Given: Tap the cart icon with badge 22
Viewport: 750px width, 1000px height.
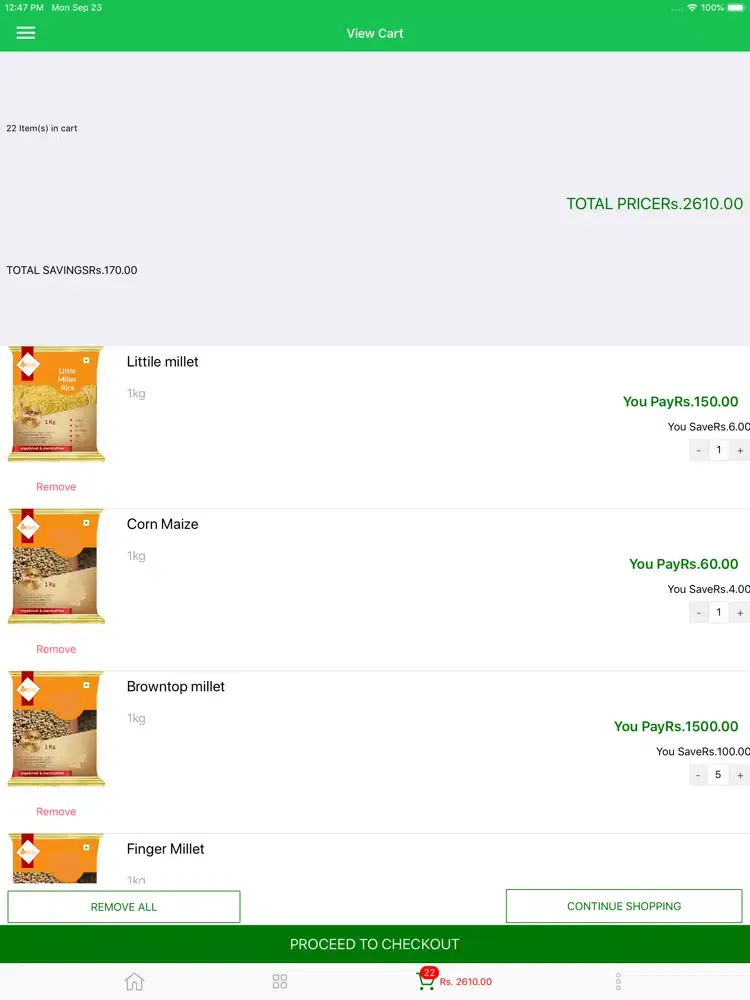Looking at the screenshot, I should point(427,981).
